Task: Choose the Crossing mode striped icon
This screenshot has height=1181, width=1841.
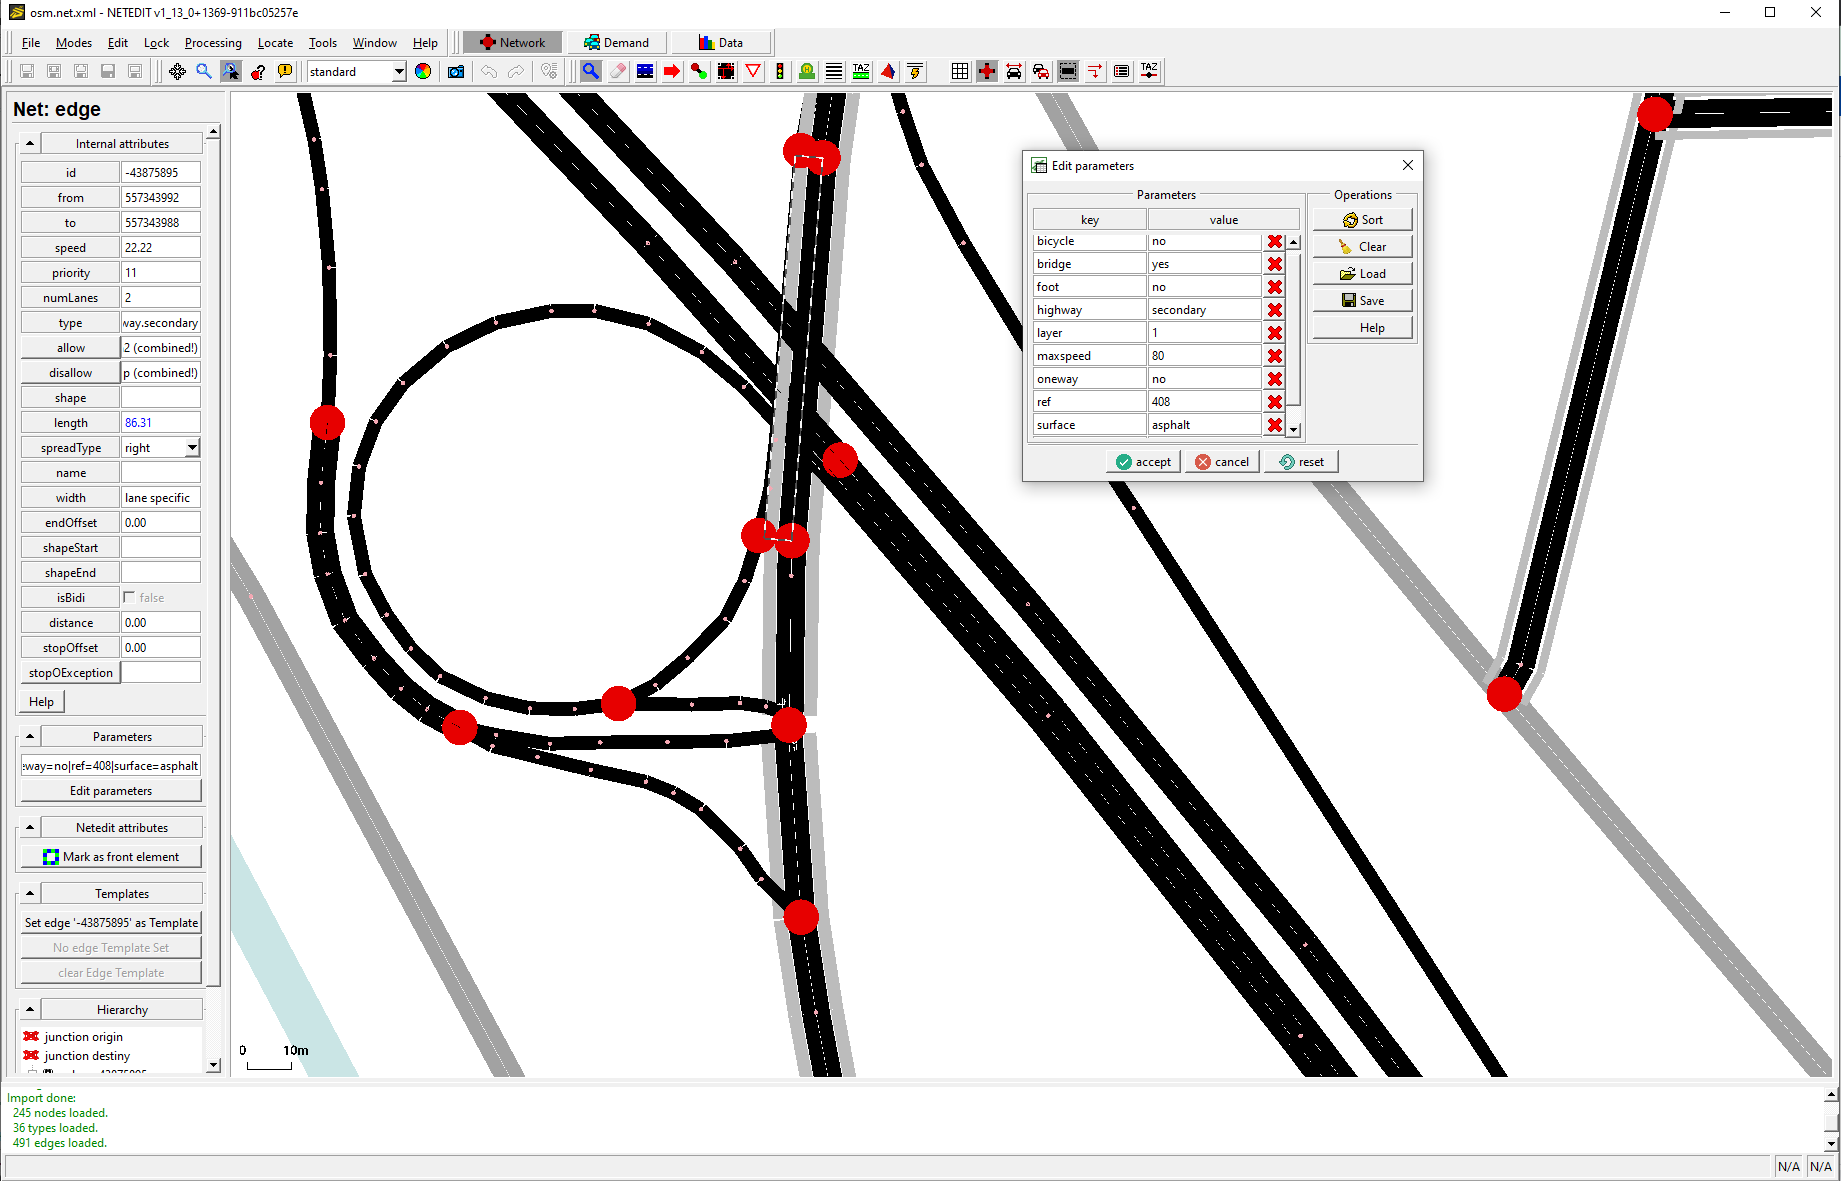Action: tap(834, 71)
